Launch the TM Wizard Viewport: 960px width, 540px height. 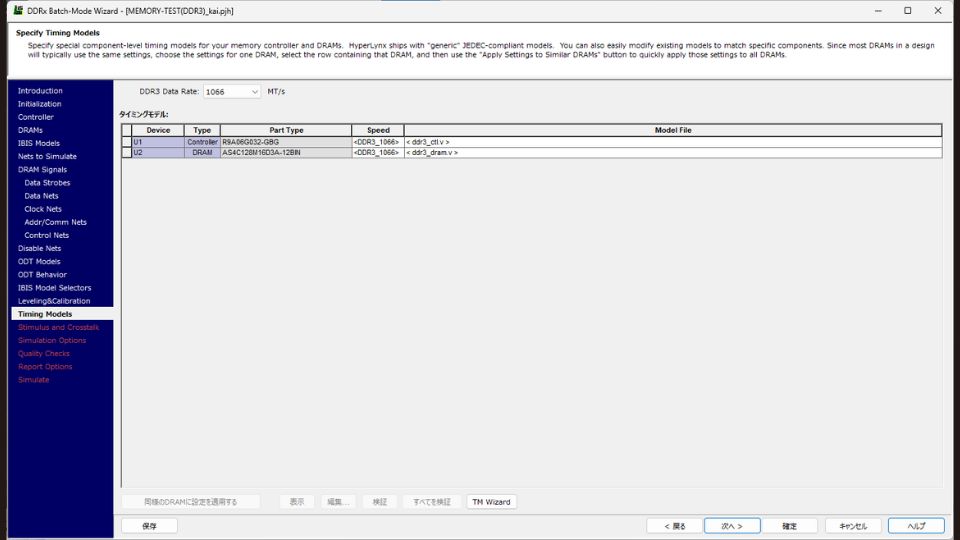pos(491,502)
